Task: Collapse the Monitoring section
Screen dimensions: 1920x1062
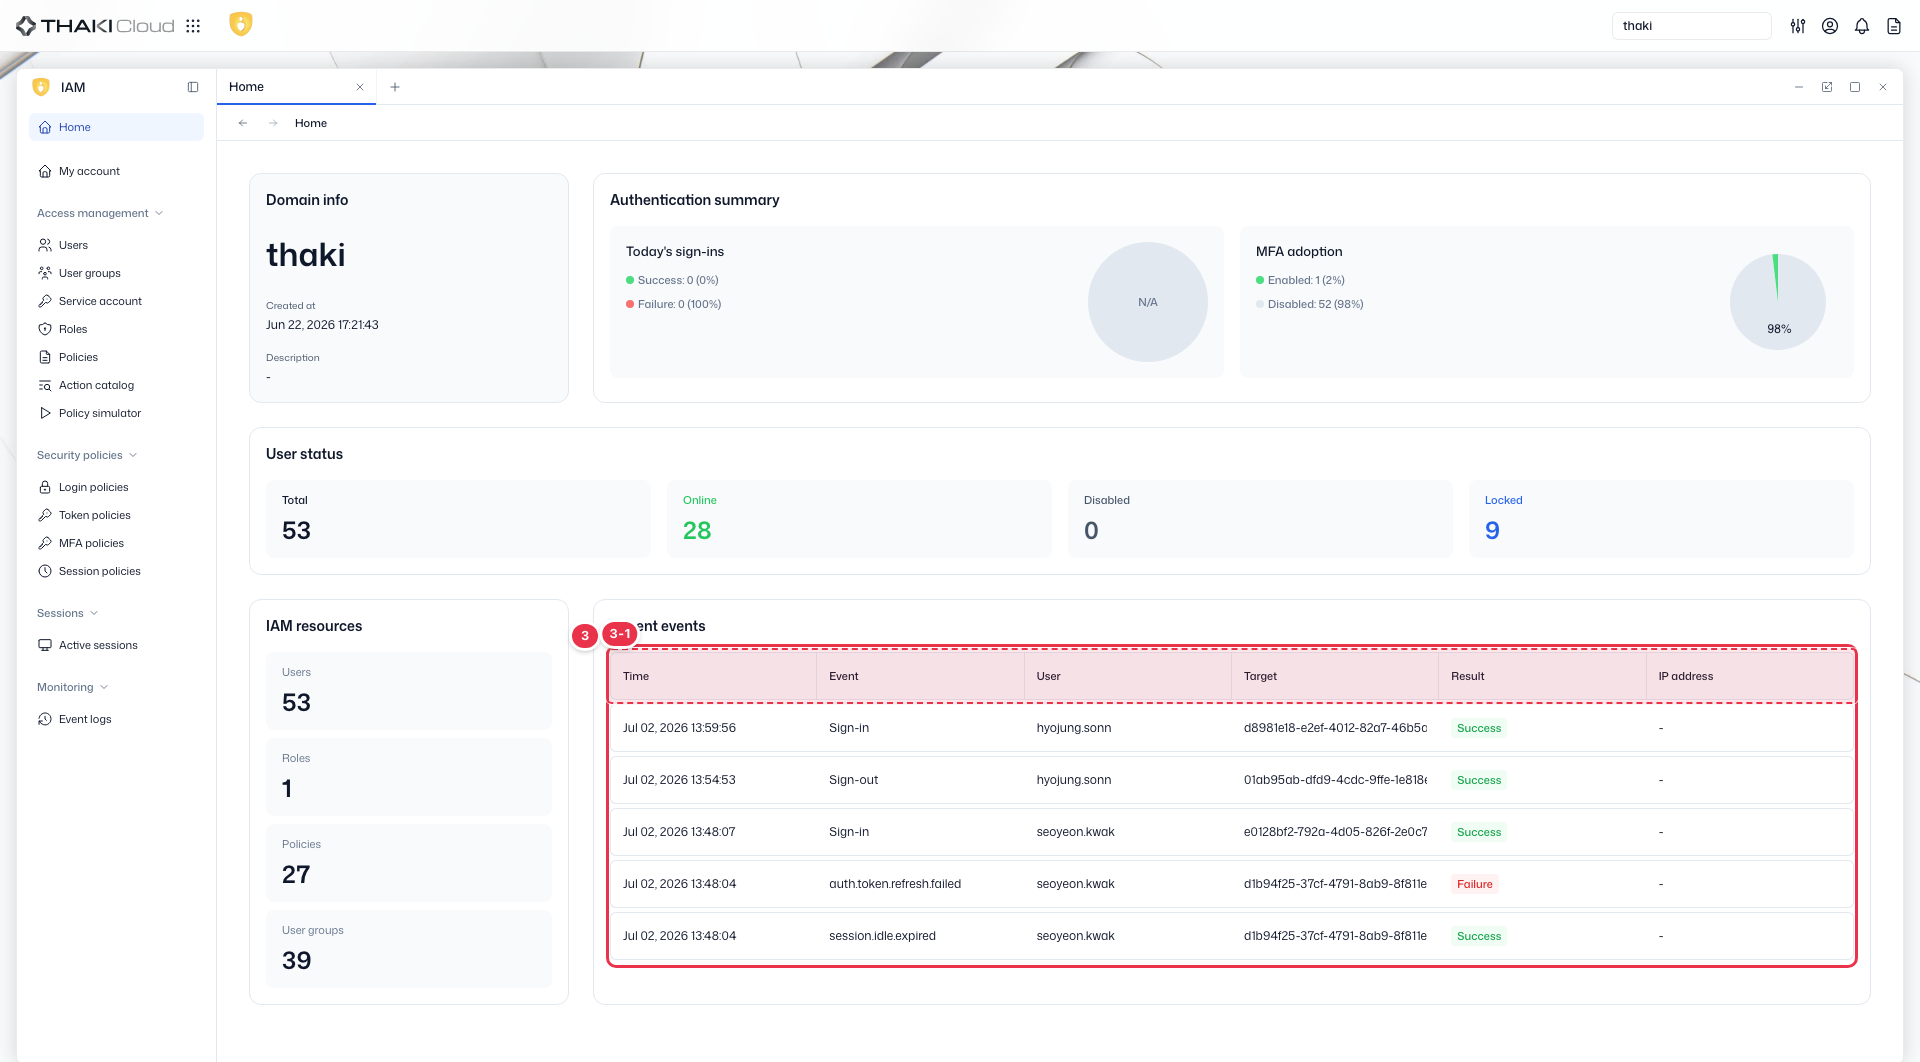Action: click(x=72, y=687)
